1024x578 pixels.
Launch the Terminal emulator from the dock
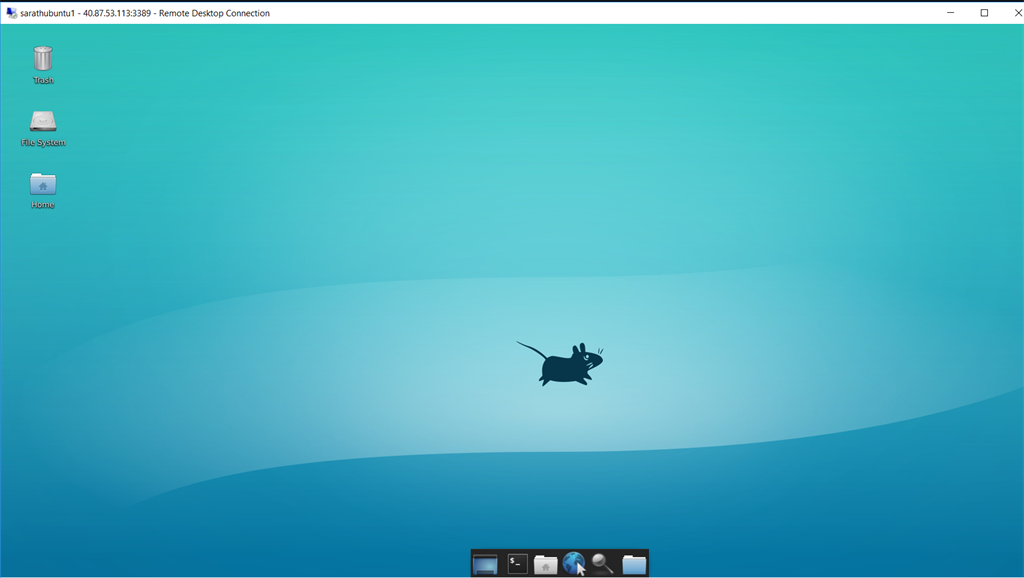point(517,563)
